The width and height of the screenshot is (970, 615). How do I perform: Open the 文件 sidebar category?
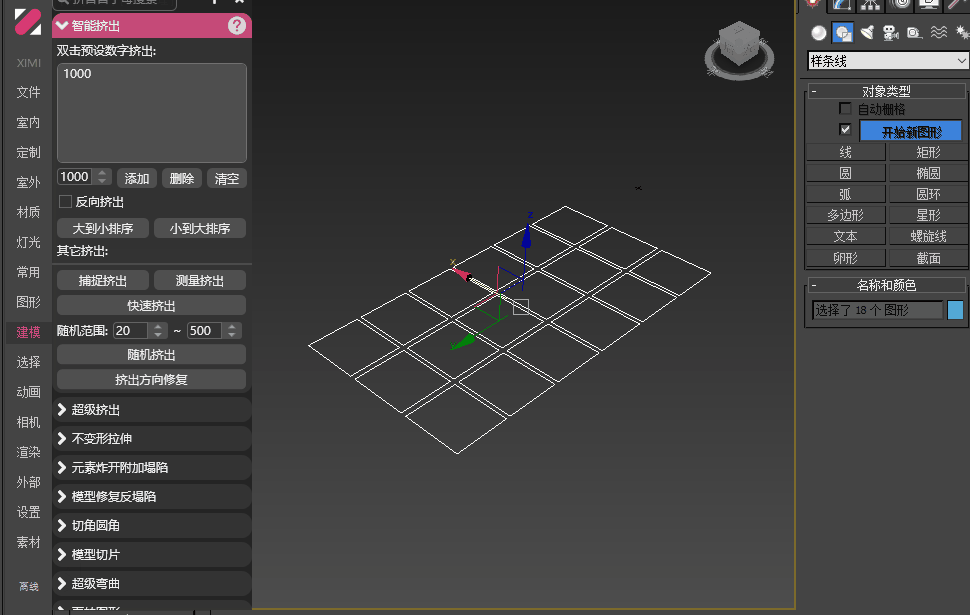coord(28,92)
